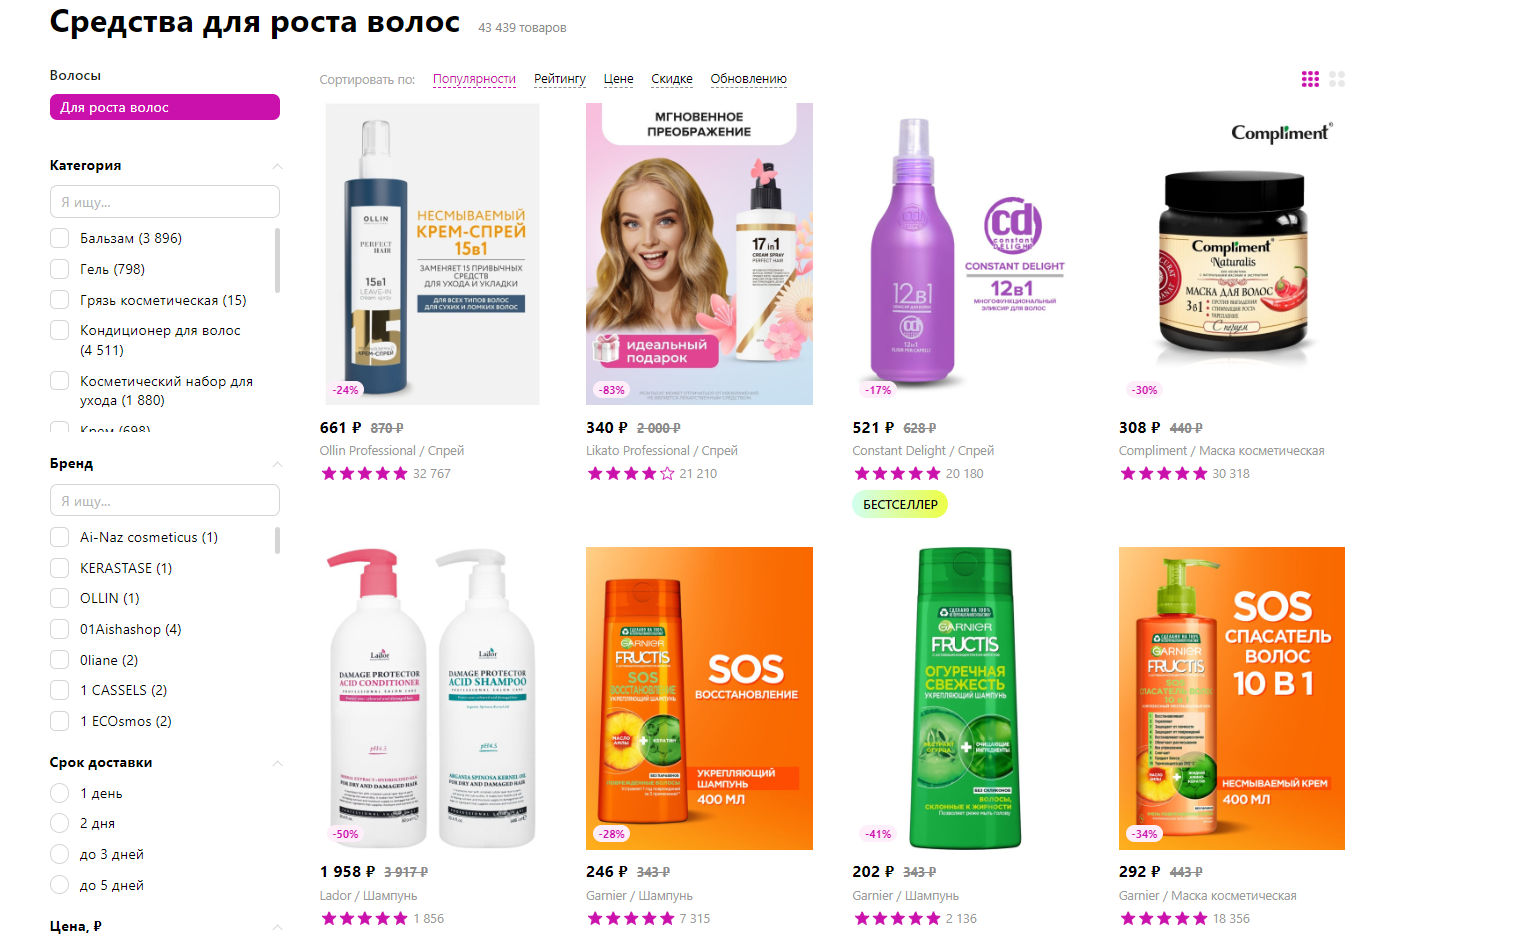Viewport: 1532px width, 940px height.
Task: Click the БЕСТСЕЛЛЕР badge on Constant Delight
Action: (x=900, y=505)
